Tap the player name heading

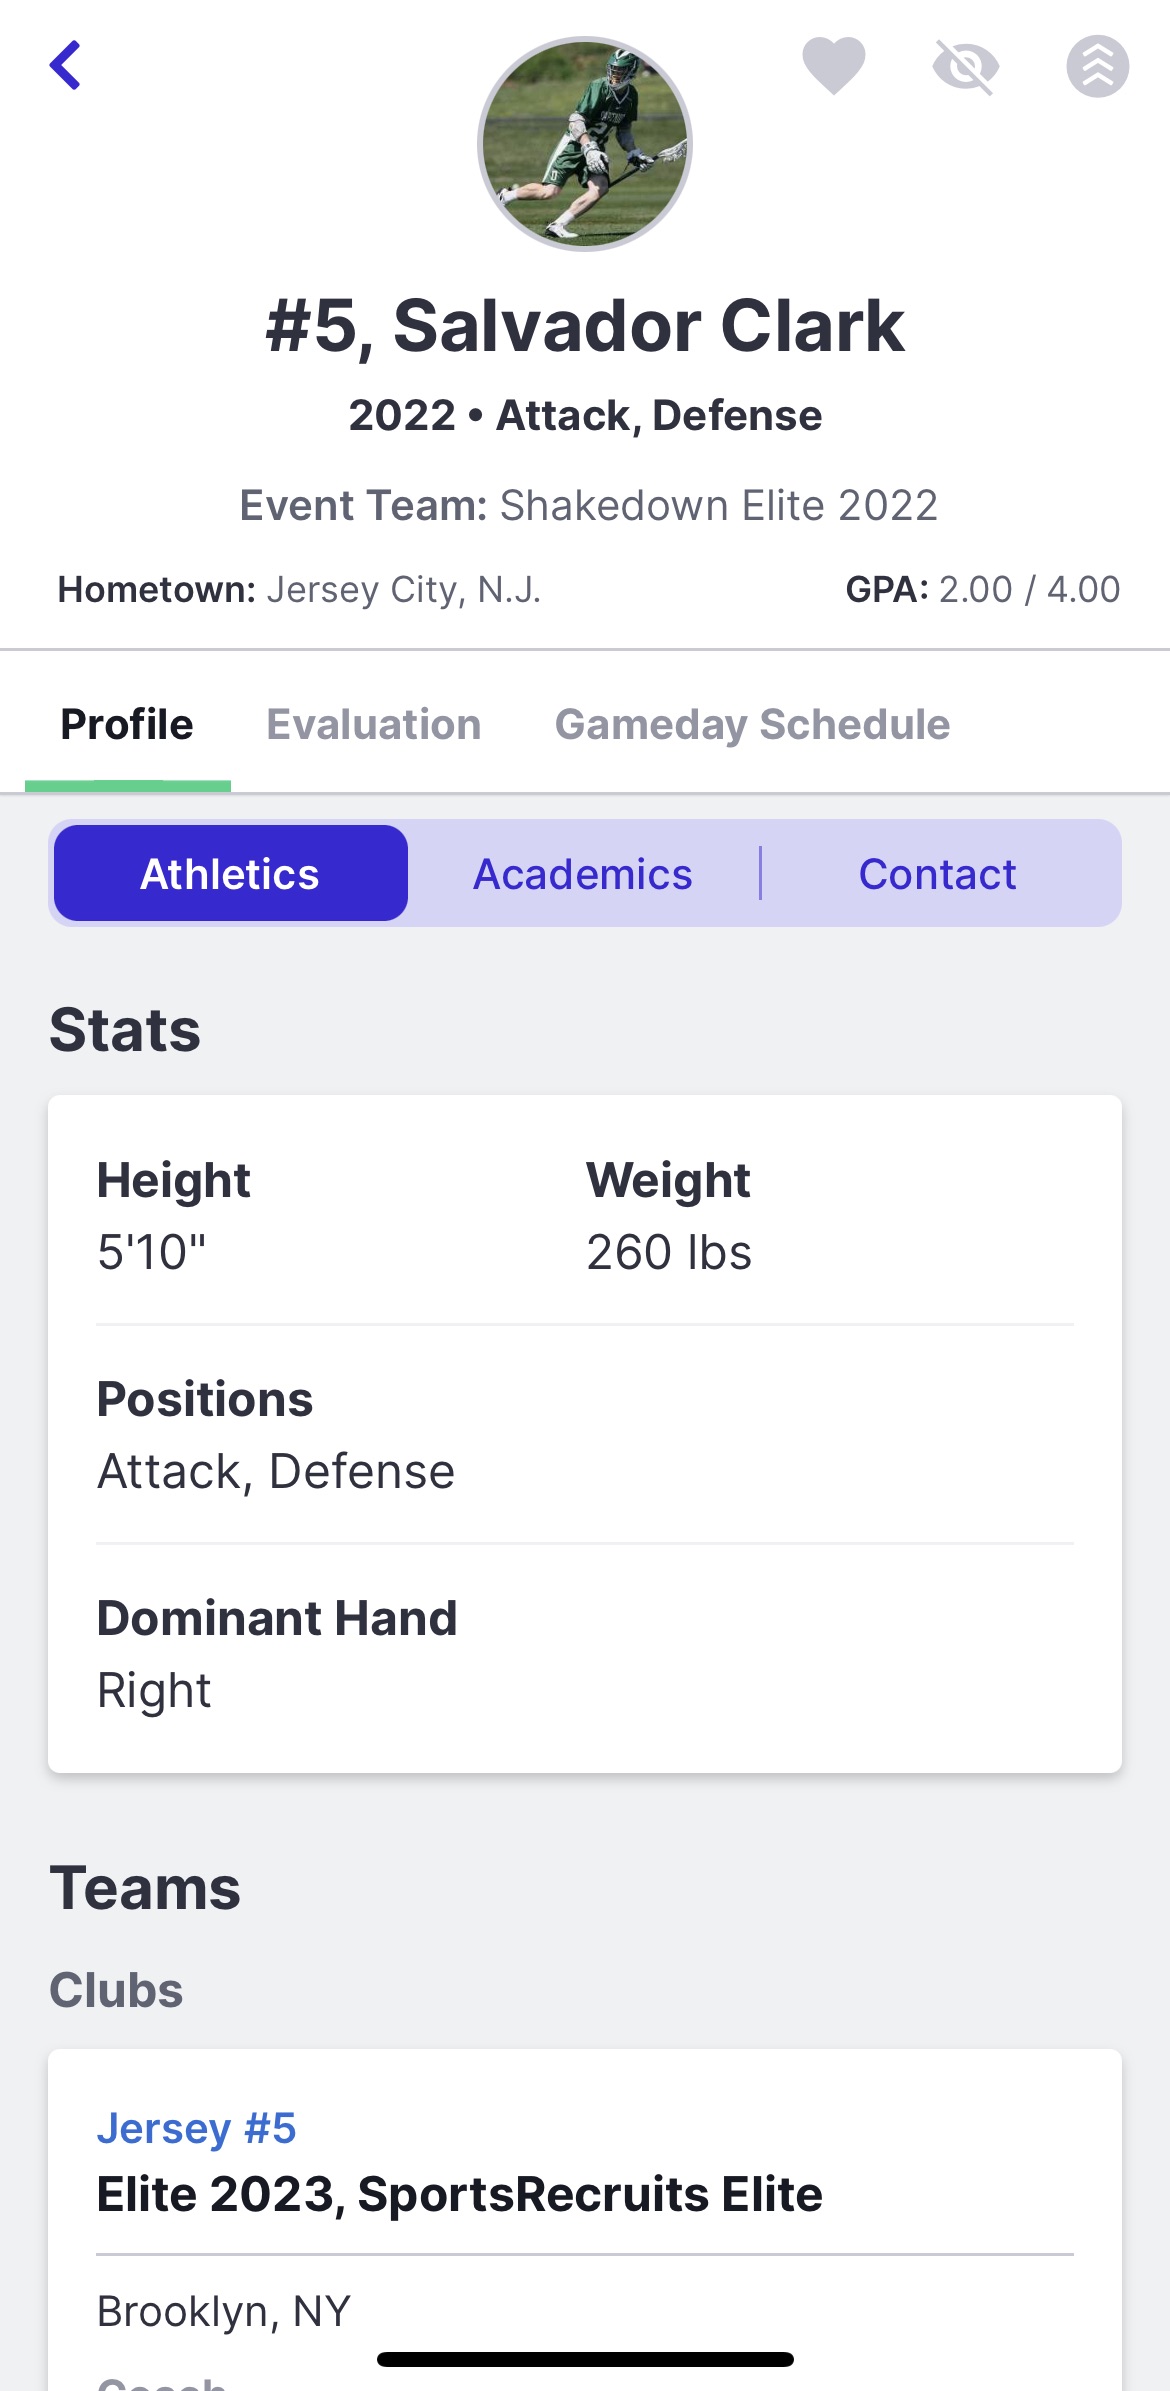pyautogui.click(x=585, y=326)
